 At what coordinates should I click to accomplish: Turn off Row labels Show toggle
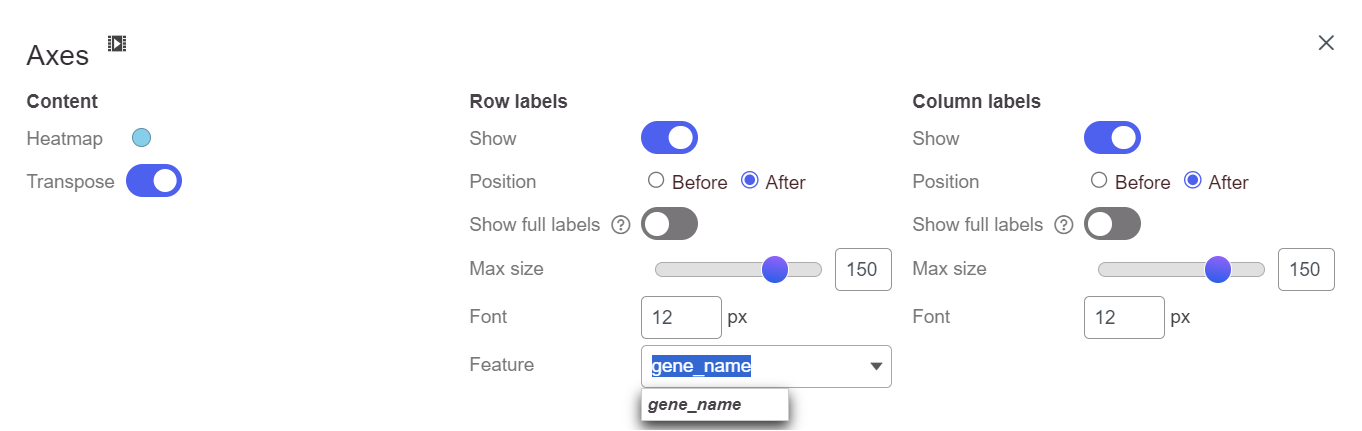coord(669,138)
